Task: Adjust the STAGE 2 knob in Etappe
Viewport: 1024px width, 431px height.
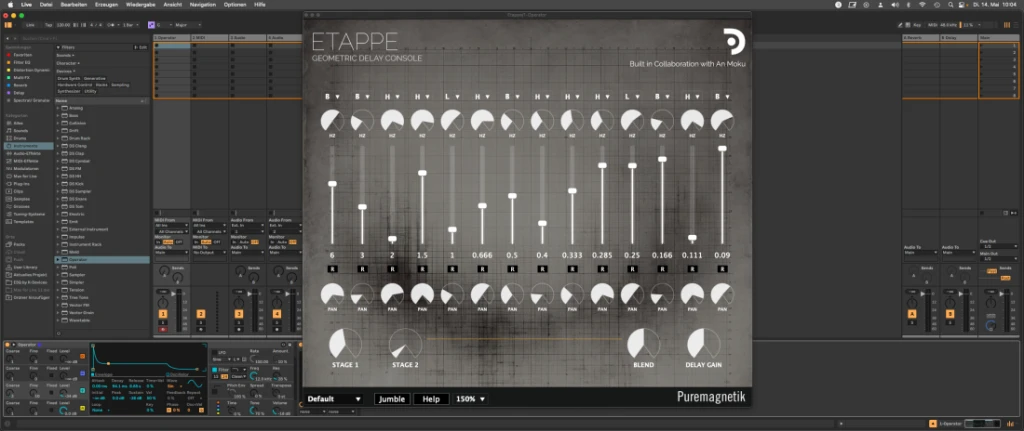Action: [405, 344]
